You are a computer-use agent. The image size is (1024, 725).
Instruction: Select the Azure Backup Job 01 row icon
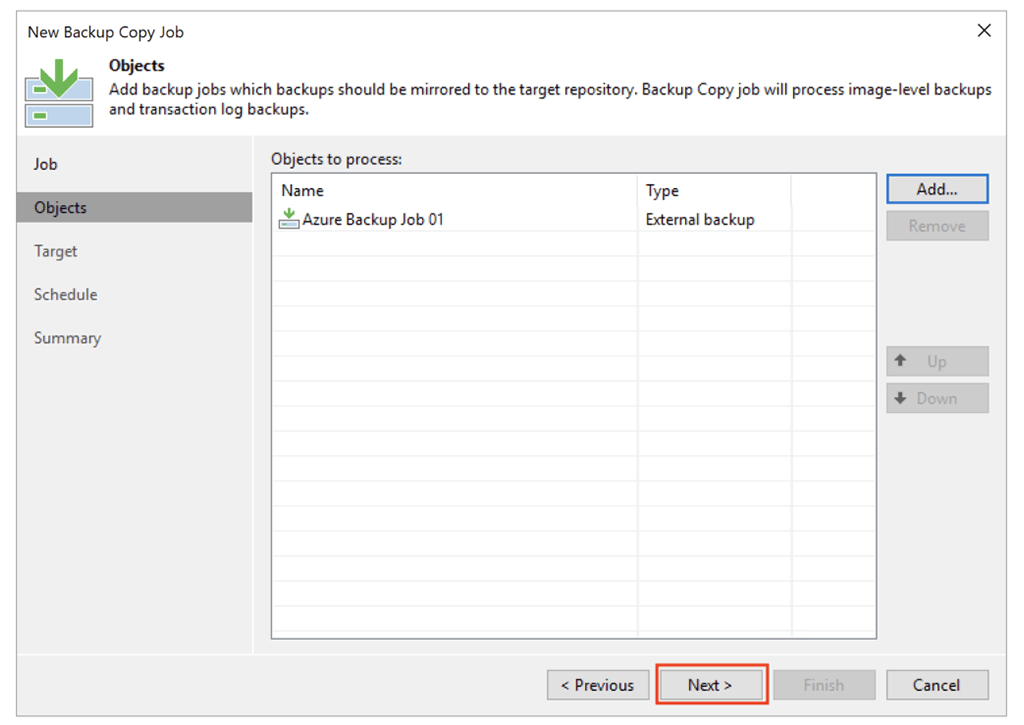click(x=289, y=219)
